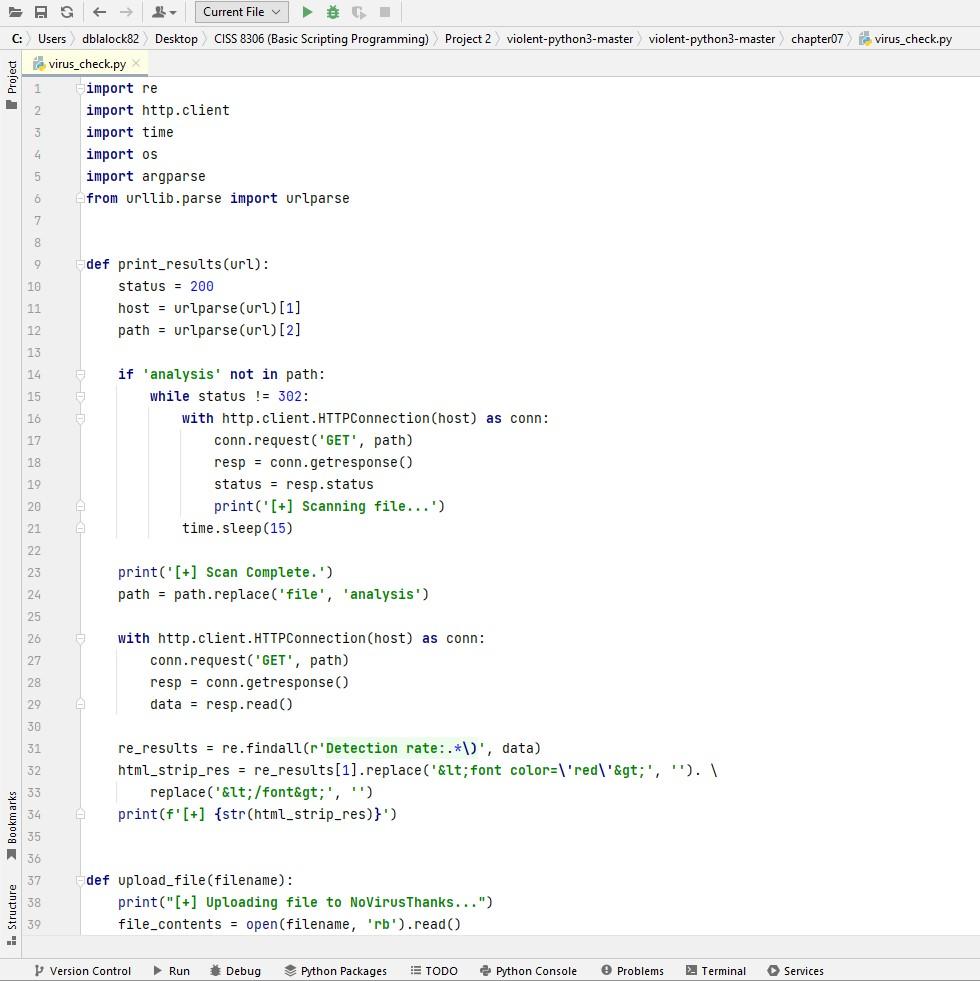Collapse the print_results function with its fold arrow
This screenshot has width=980, height=981.
click(x=80, y=264)
